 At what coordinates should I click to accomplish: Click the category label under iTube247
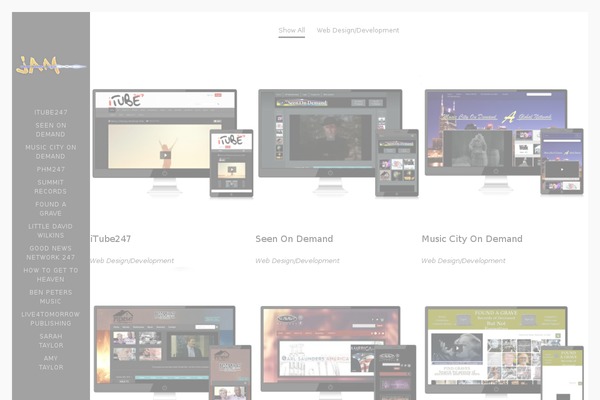click(132, 261)
